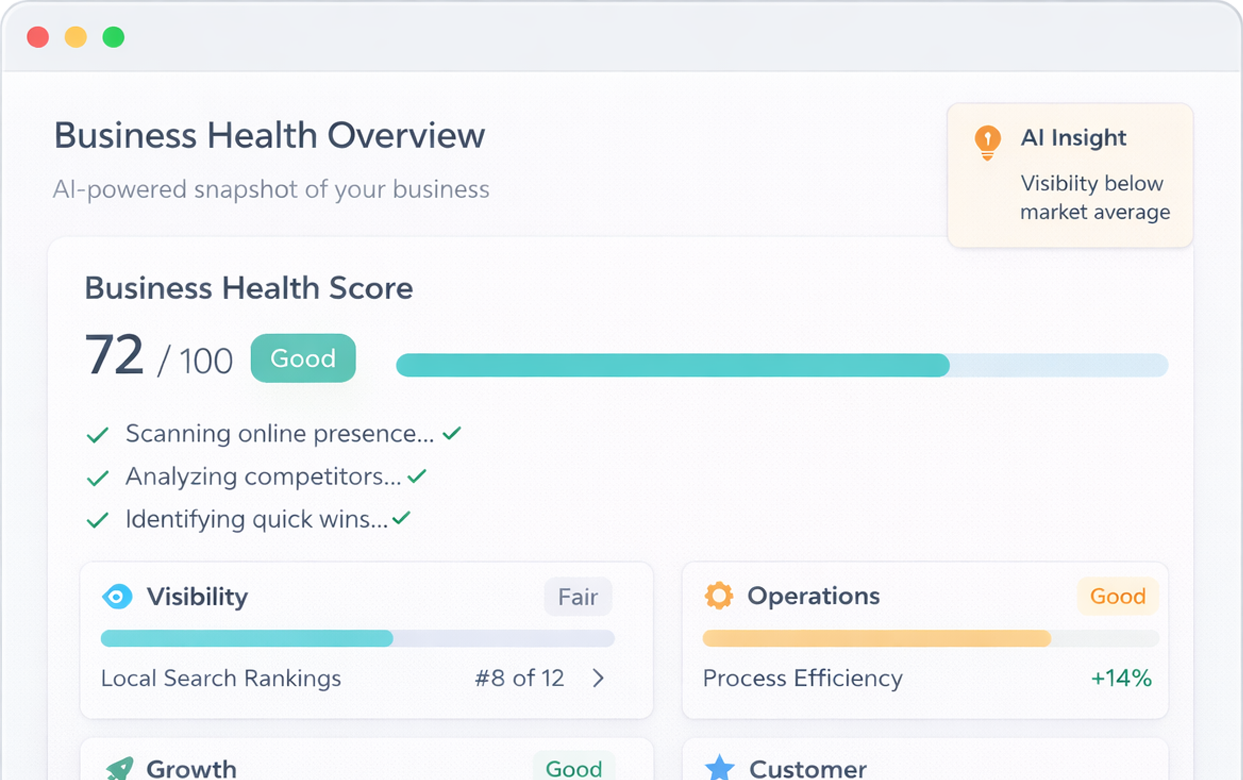Click the Growth card title

coord(192,768)
